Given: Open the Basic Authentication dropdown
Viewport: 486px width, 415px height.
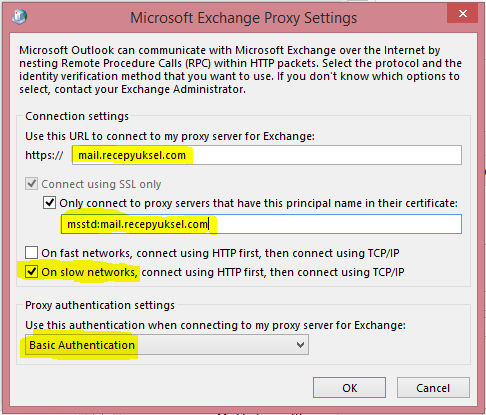Looking at the screenshot, I should (x=167, y=345).
